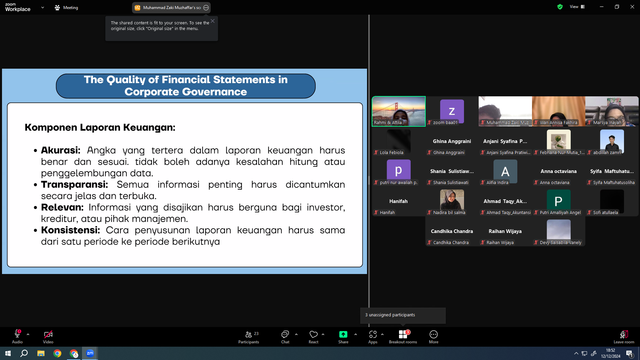Screen dimensions: 640x360
Task: Select the Candhika Chandra participant tile
Action: (452, 231)
